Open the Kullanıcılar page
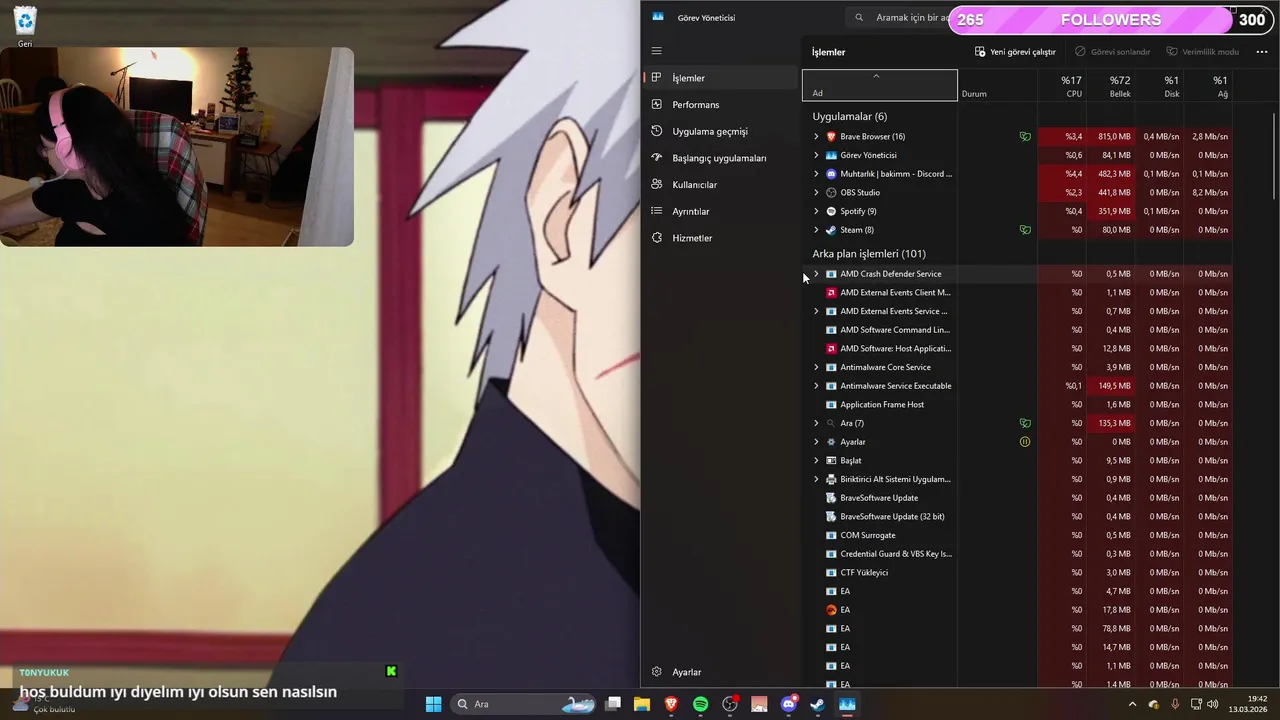 click(x=720, y=184)
